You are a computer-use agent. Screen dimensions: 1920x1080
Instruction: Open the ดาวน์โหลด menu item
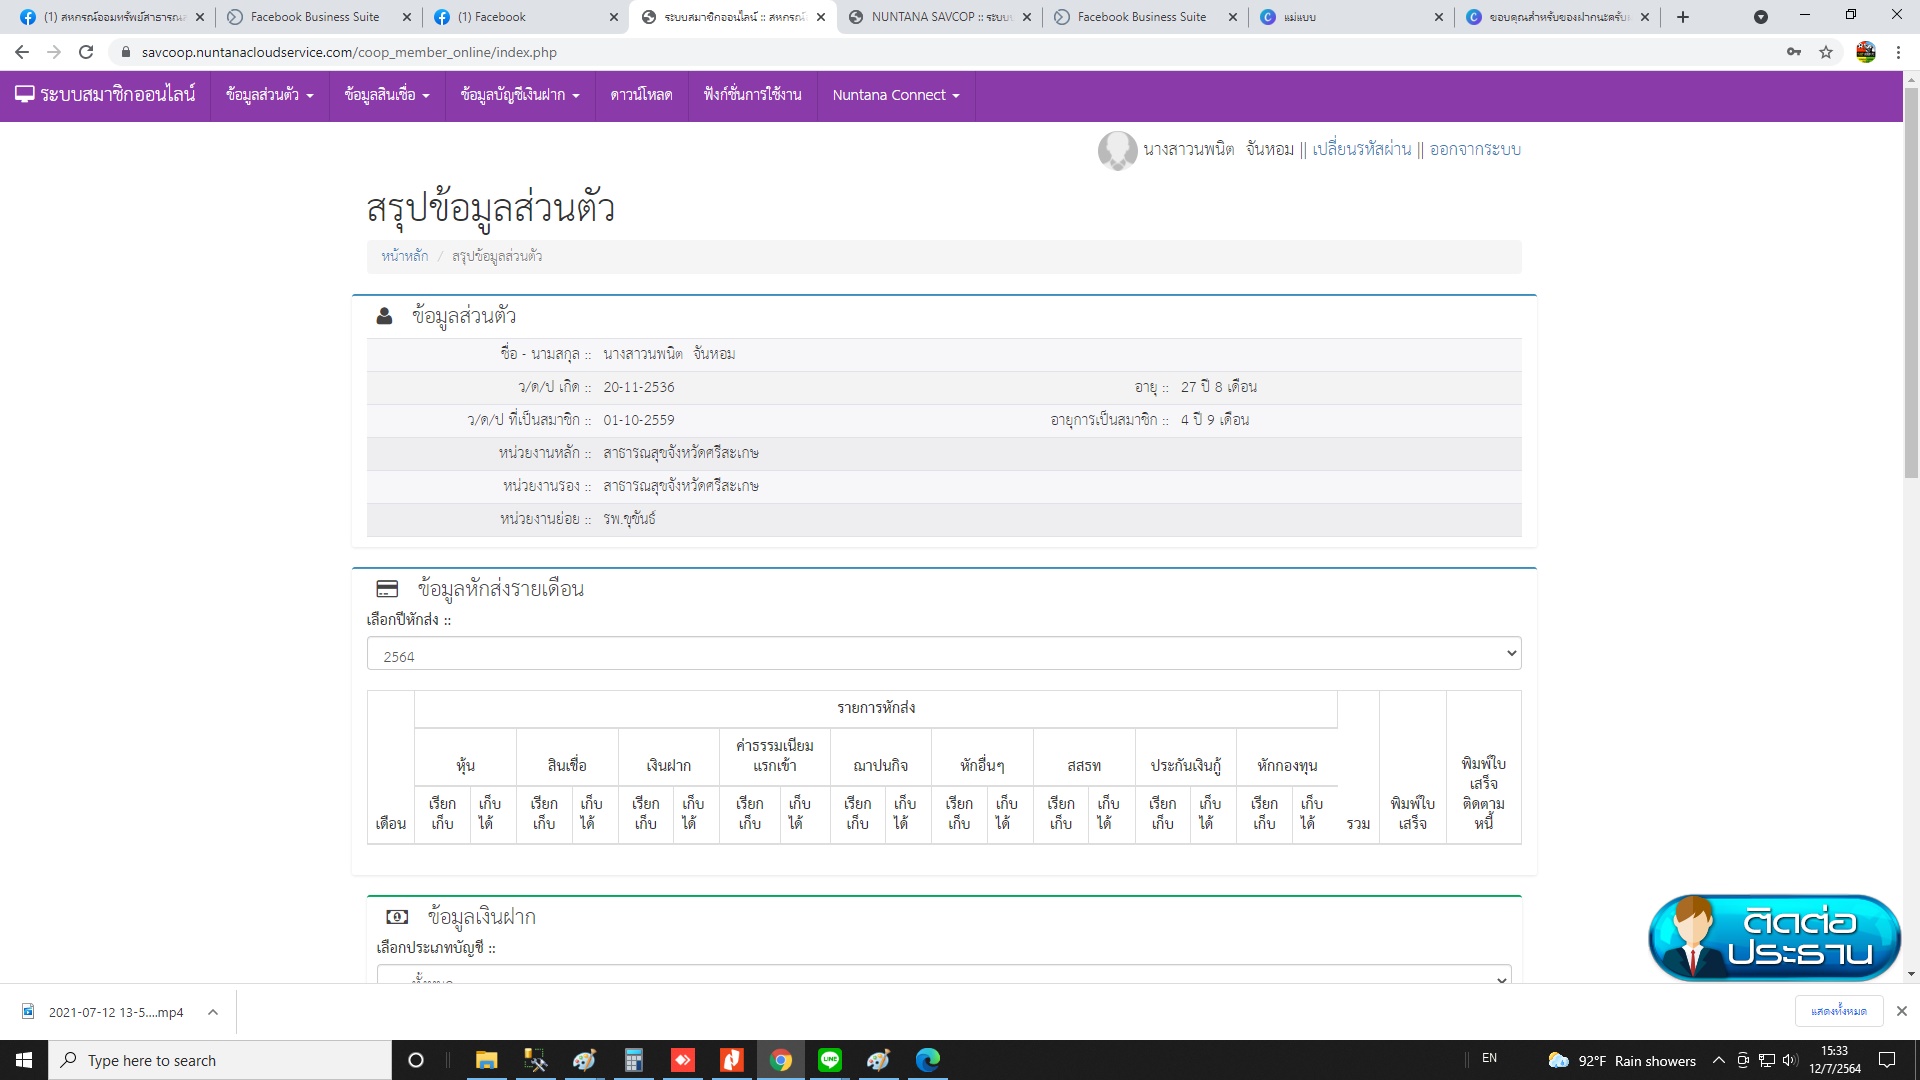(x=641, y=95)
